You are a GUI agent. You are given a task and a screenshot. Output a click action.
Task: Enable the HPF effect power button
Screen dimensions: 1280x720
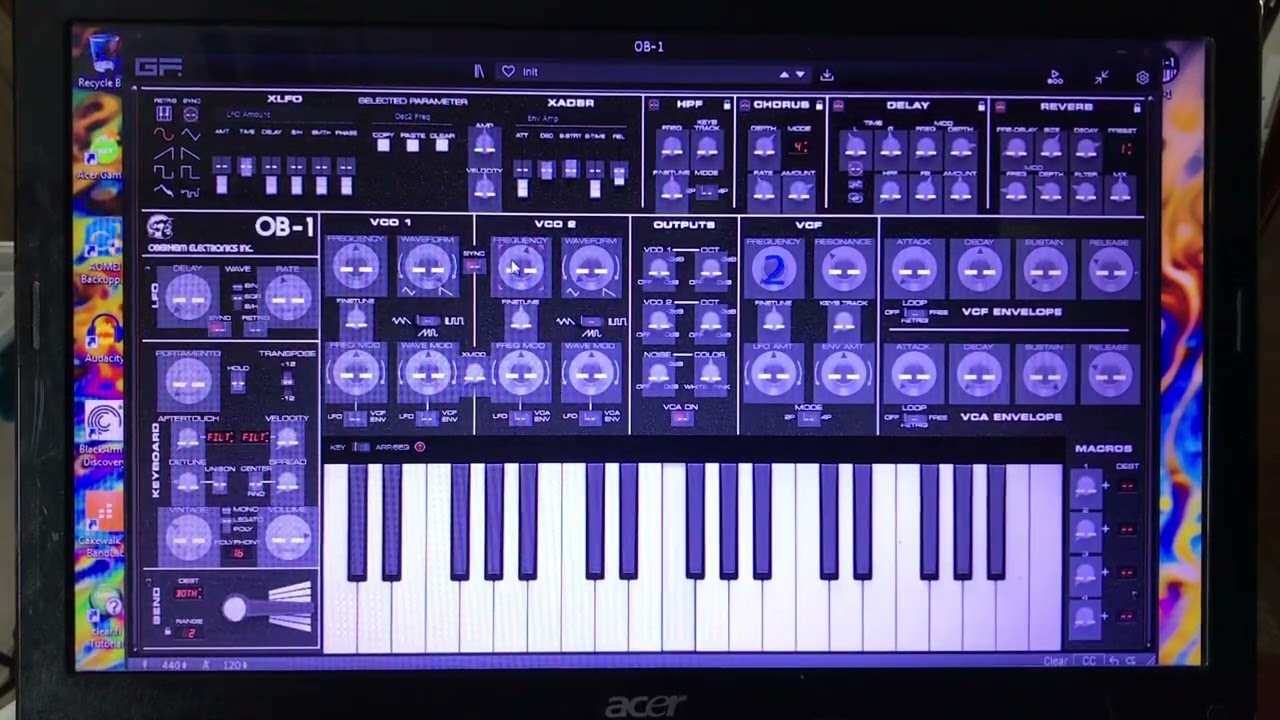coord(654,104)
